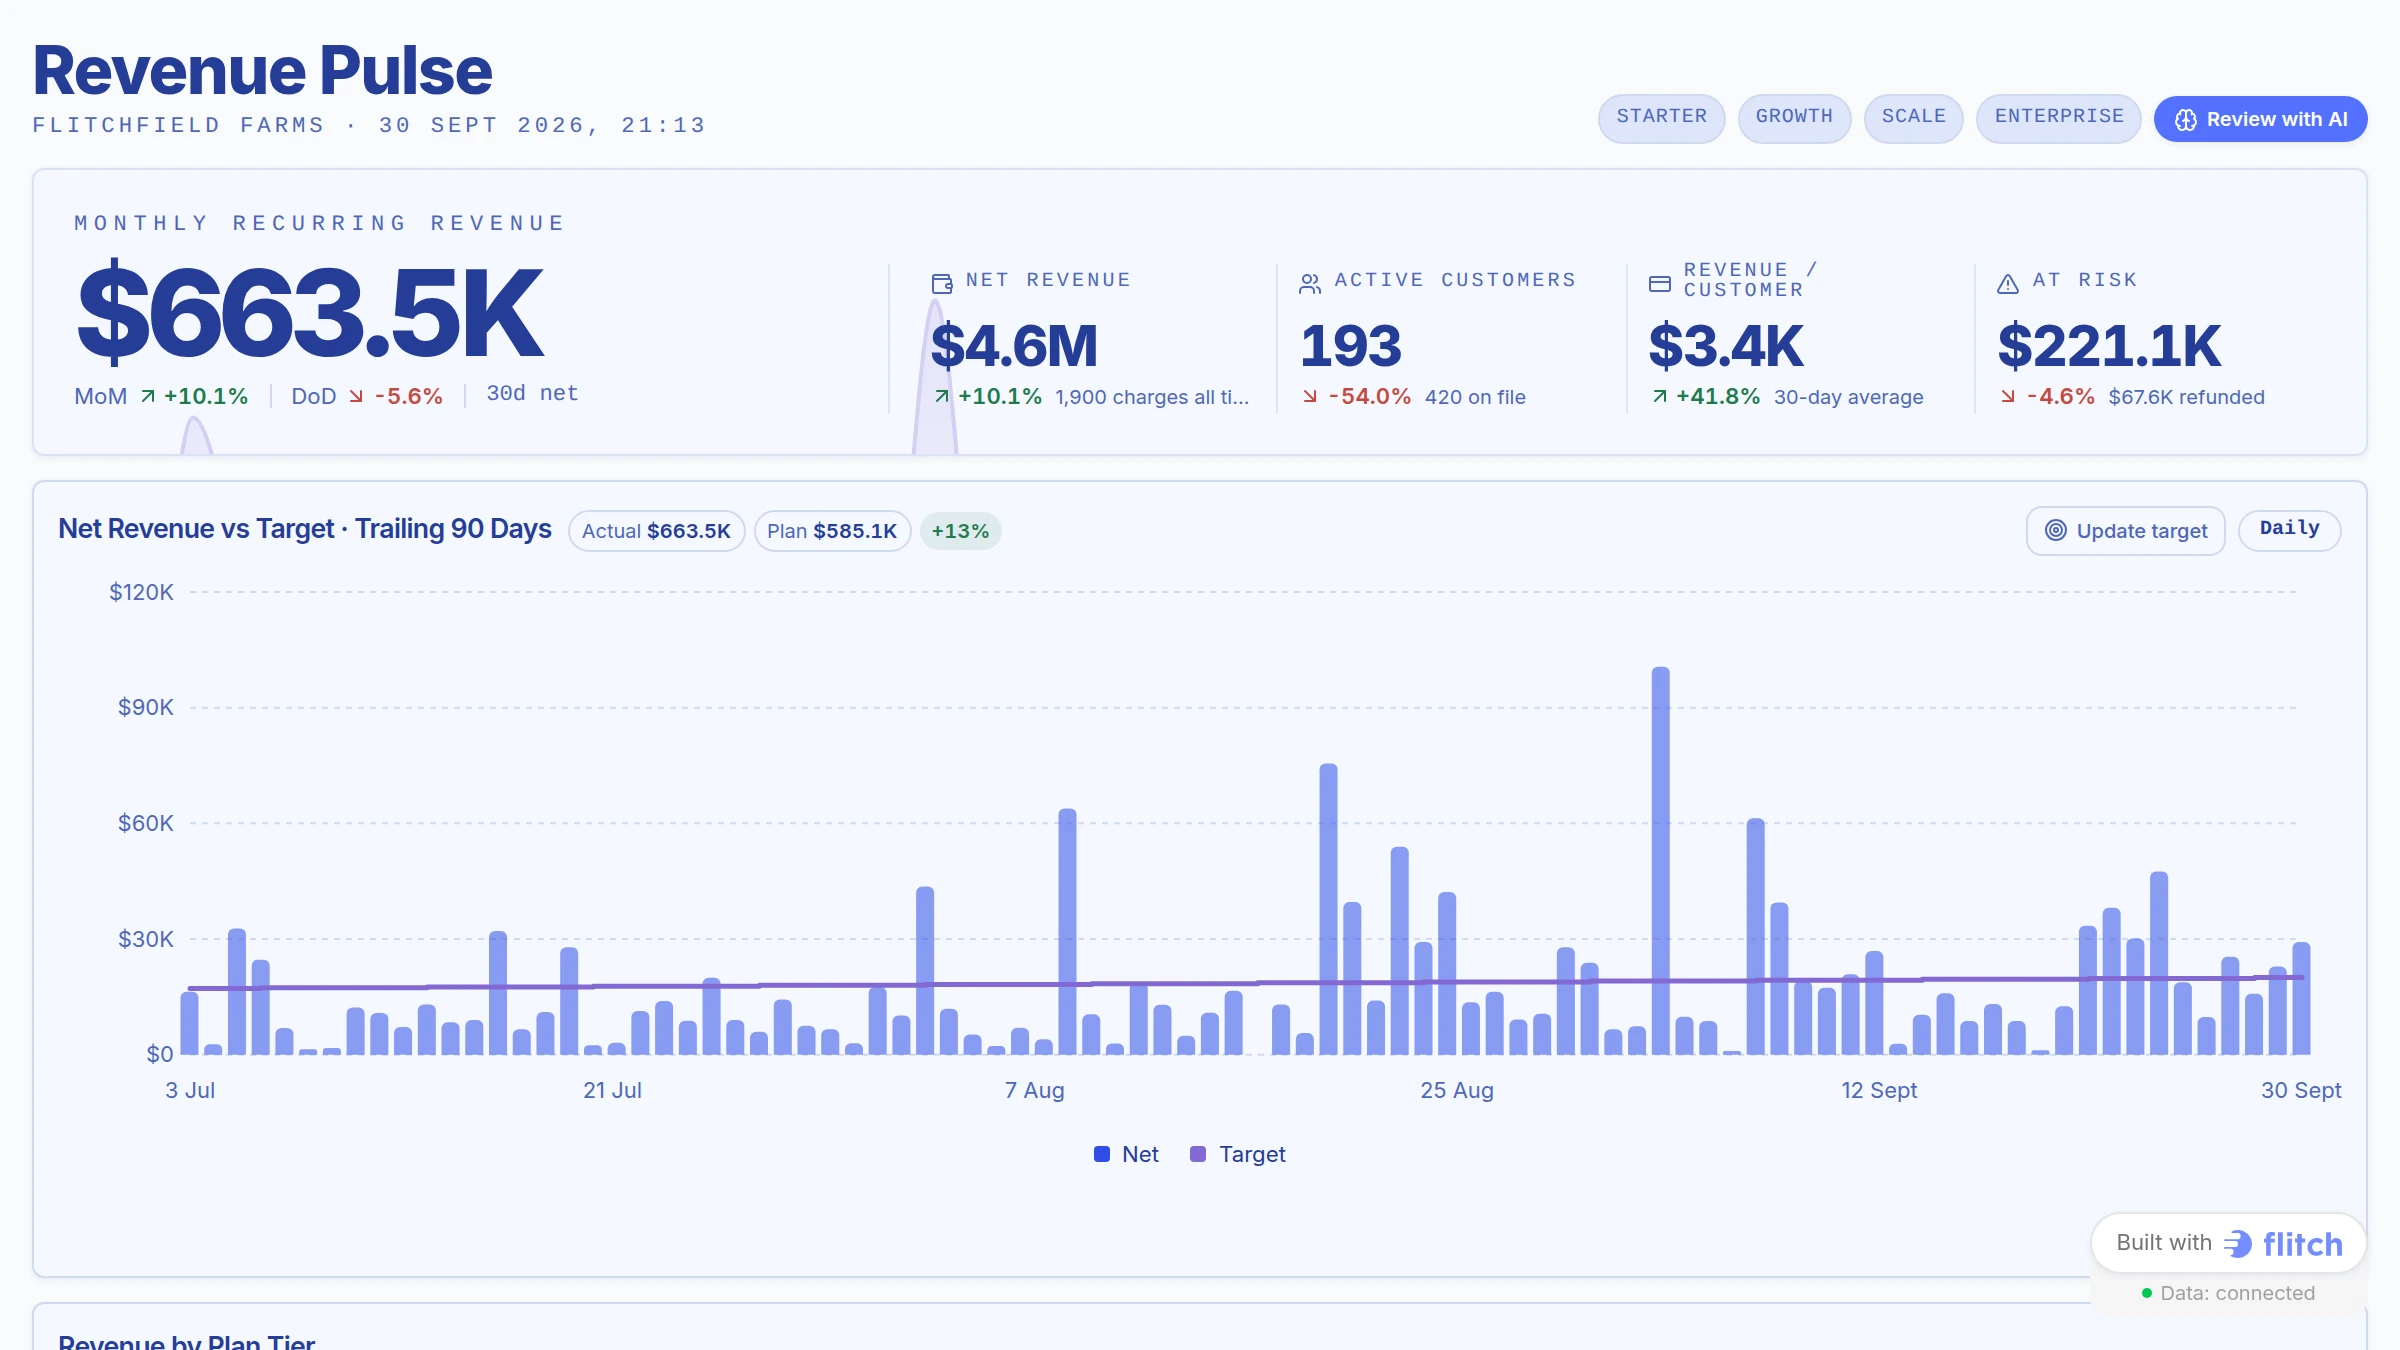Click the flitch logo icon
Viewport: 2400px width, 1350px height.
[2238, 1243]
